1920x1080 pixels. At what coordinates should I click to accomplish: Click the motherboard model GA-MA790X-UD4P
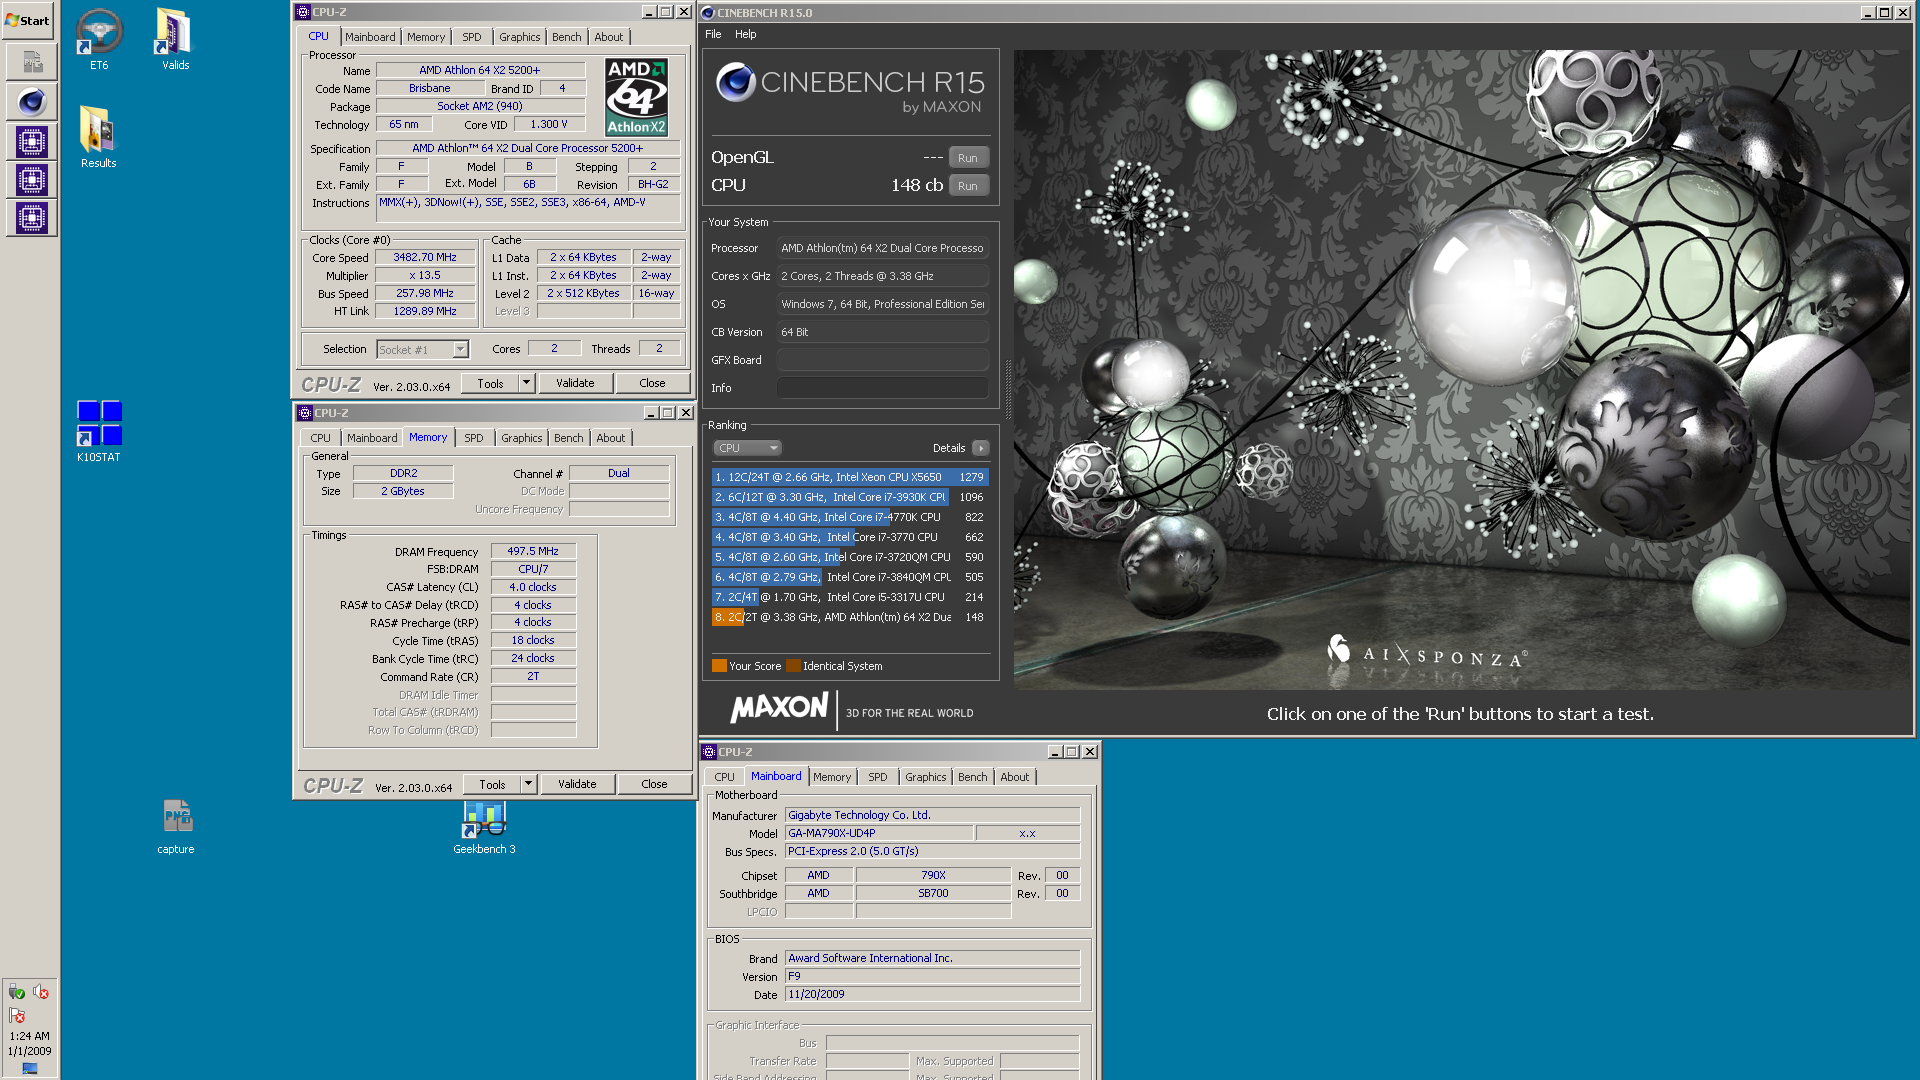pos(878,833)
